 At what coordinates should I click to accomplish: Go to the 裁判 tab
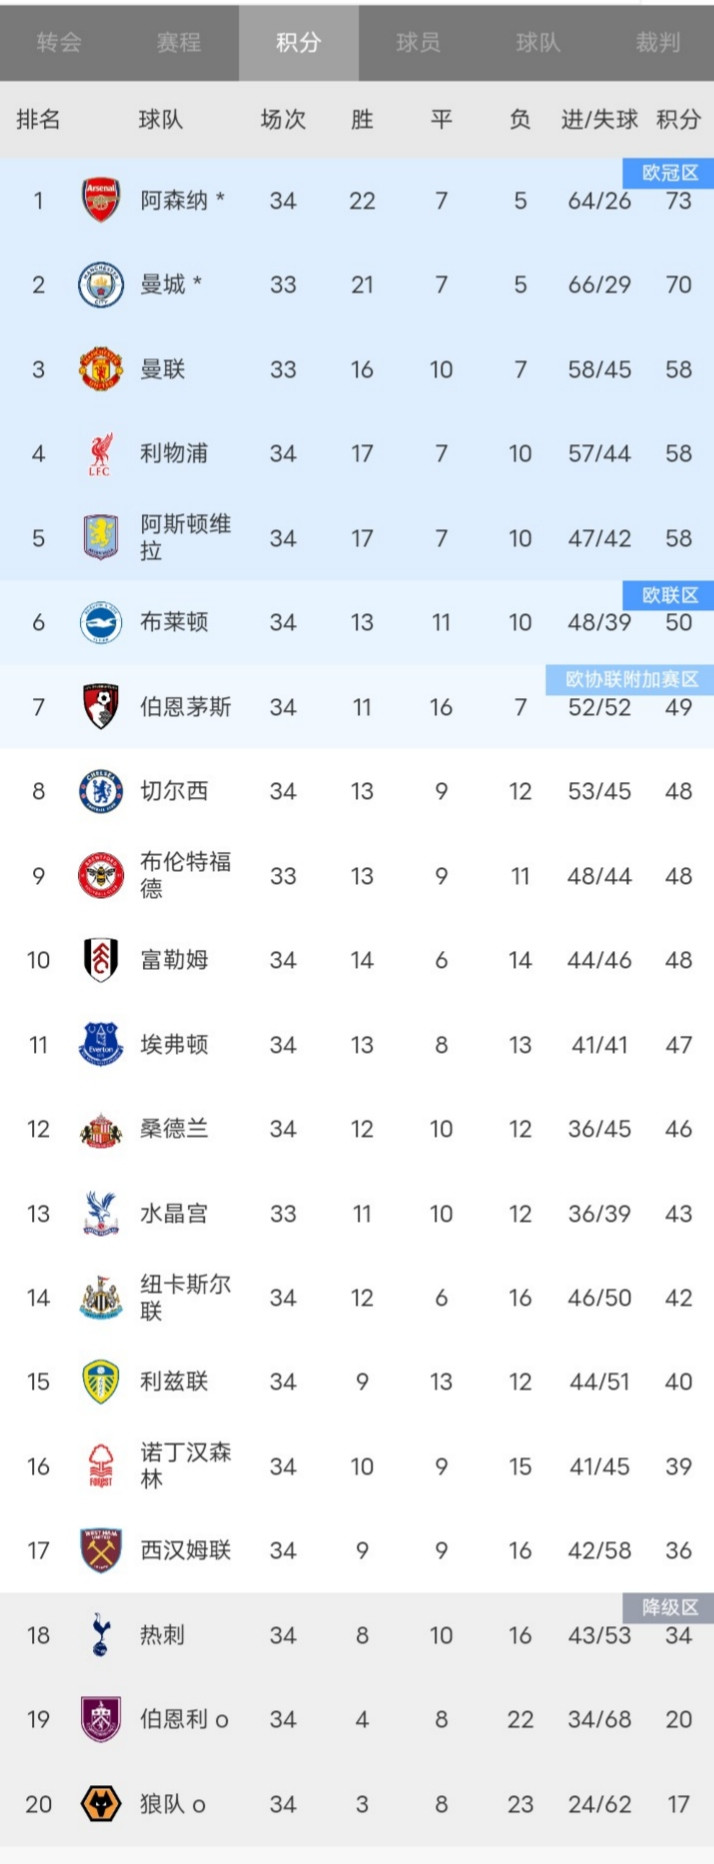pyautogui.click(x=657, y=42)
